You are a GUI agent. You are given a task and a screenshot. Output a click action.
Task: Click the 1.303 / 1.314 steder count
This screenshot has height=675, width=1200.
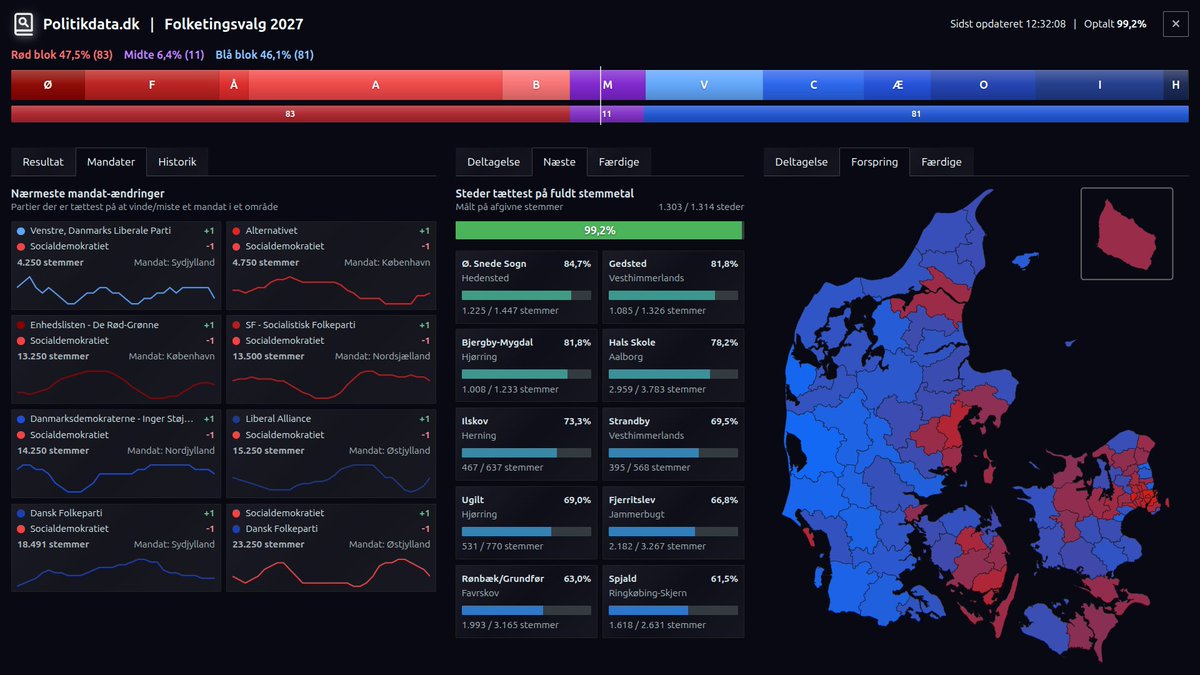(x=701, y=207)
